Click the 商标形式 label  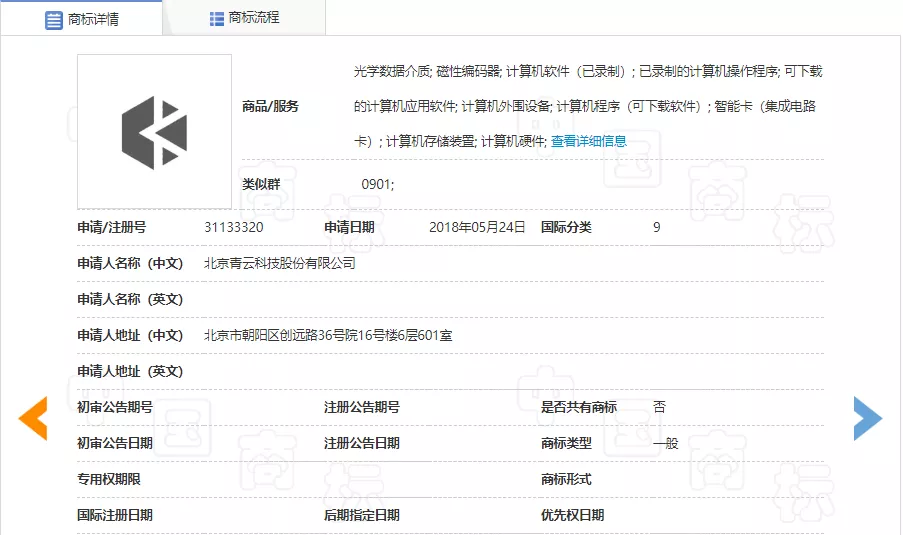[566, 479]
